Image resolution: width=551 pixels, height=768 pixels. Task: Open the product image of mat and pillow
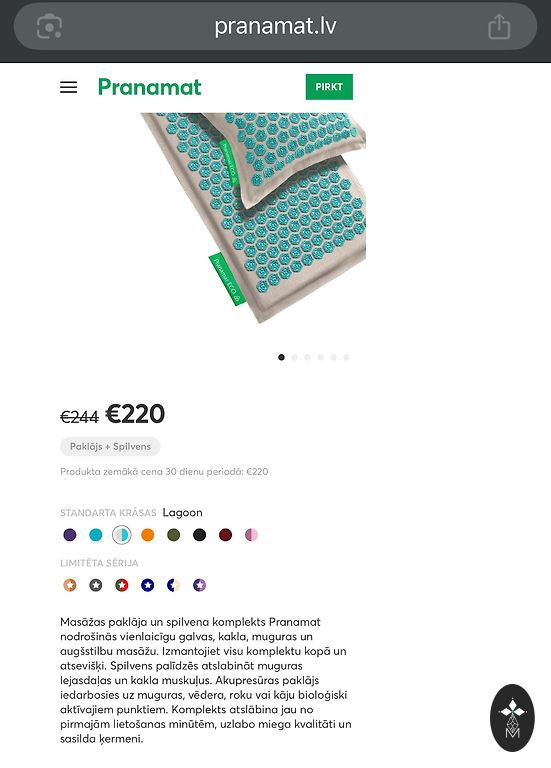click(x=253, y=217)
